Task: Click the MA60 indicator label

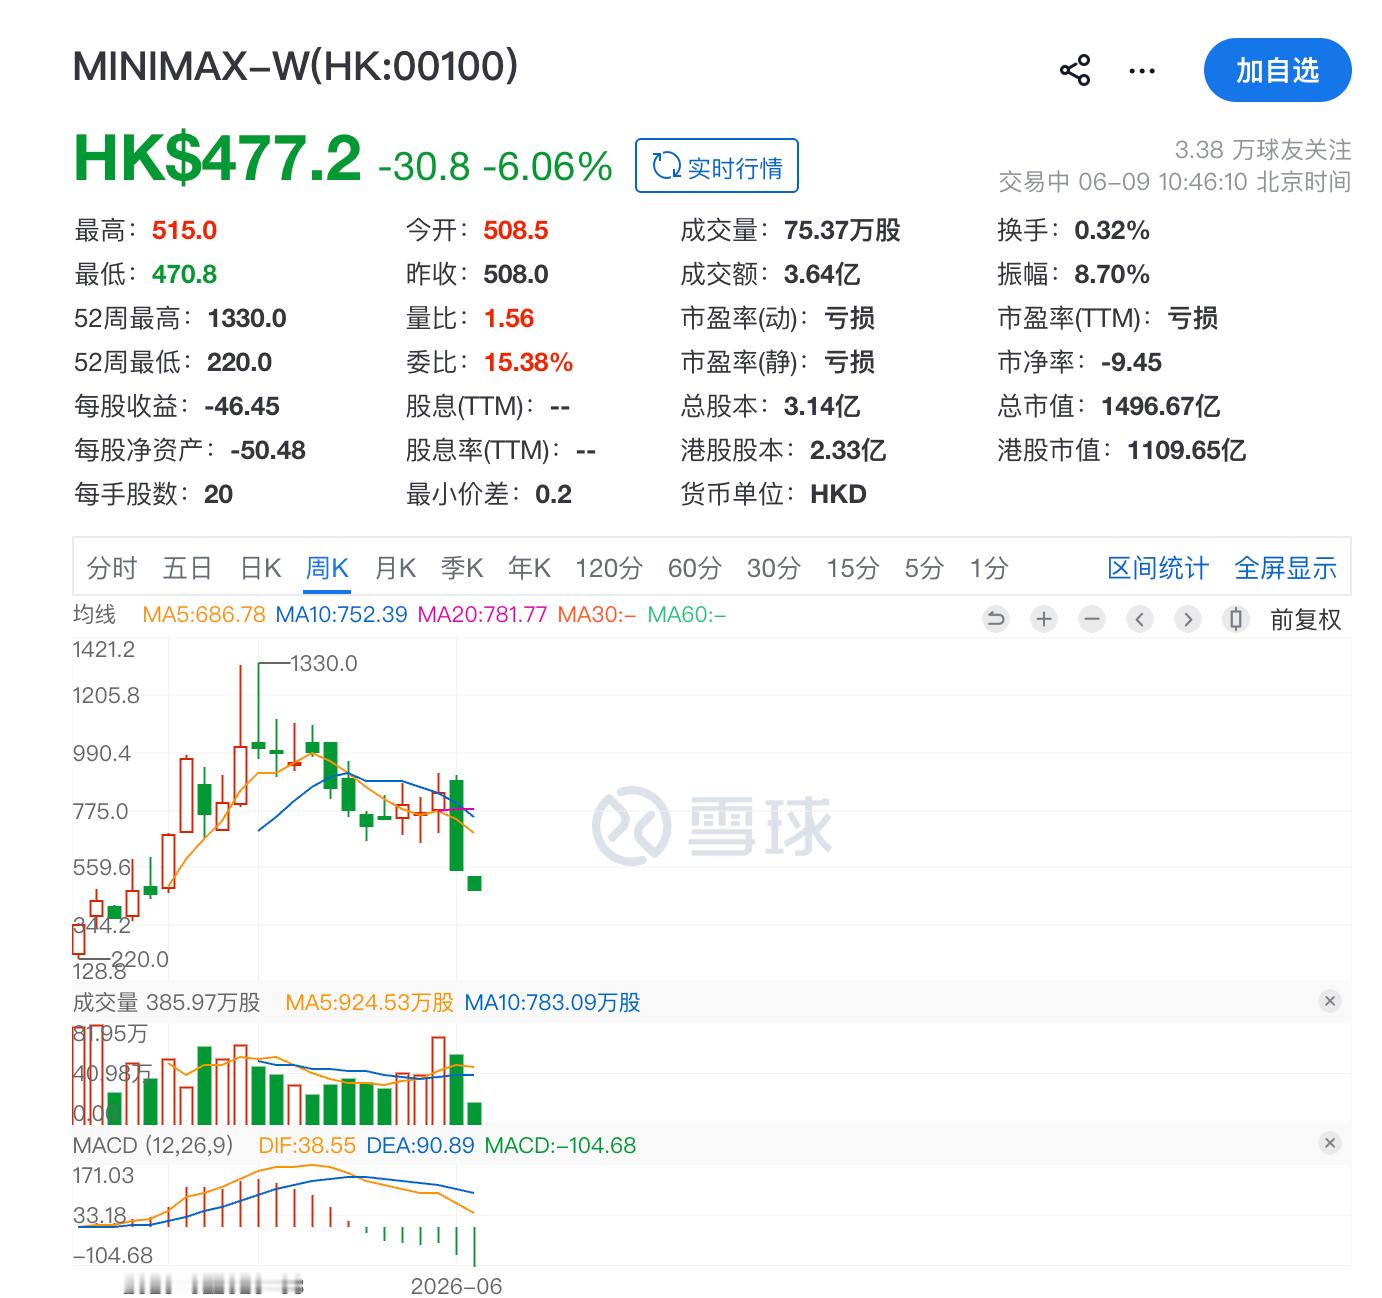Action: point(686,614)
